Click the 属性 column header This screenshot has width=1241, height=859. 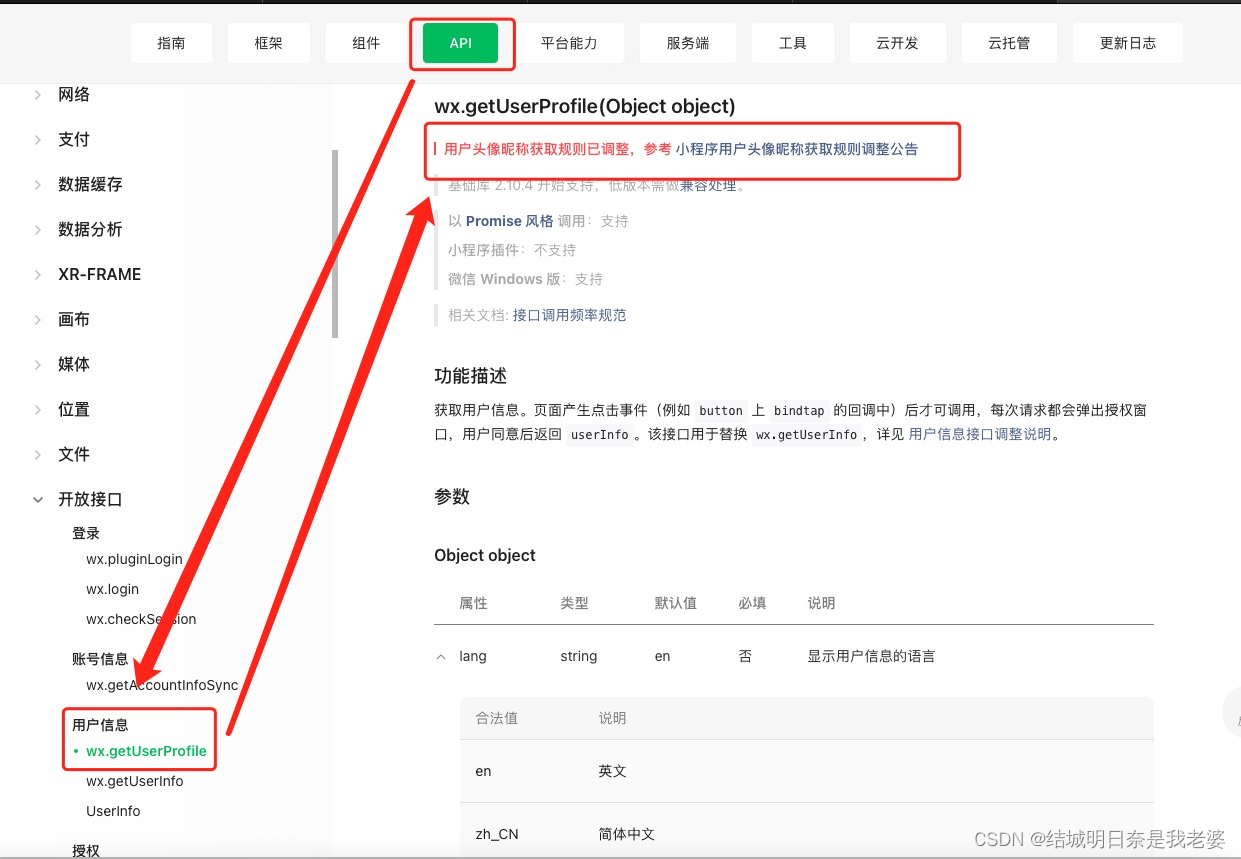473,603
